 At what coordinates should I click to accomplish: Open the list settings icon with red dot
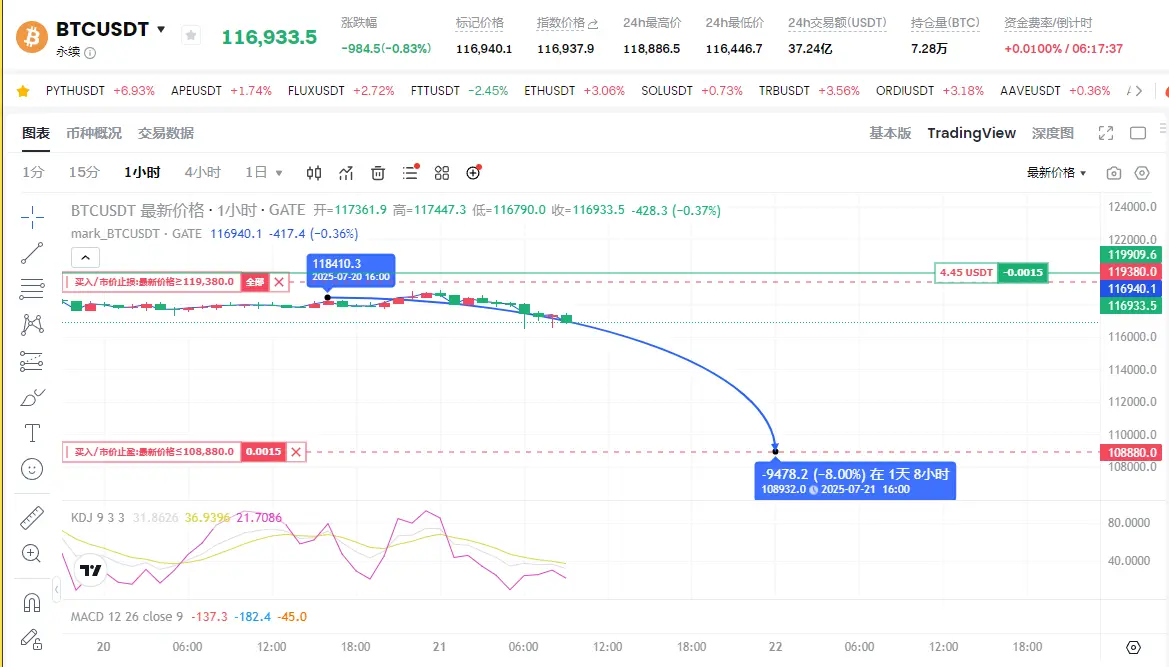click(410, 172)
